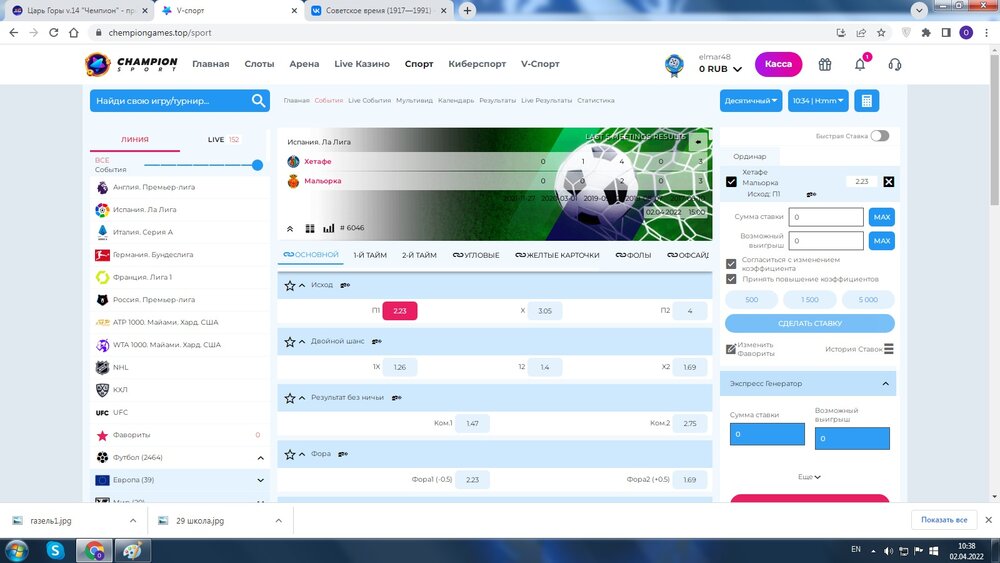Click the search magnifier icon
This screenshot has width=1000, height=563.
[x=258, y=101]
